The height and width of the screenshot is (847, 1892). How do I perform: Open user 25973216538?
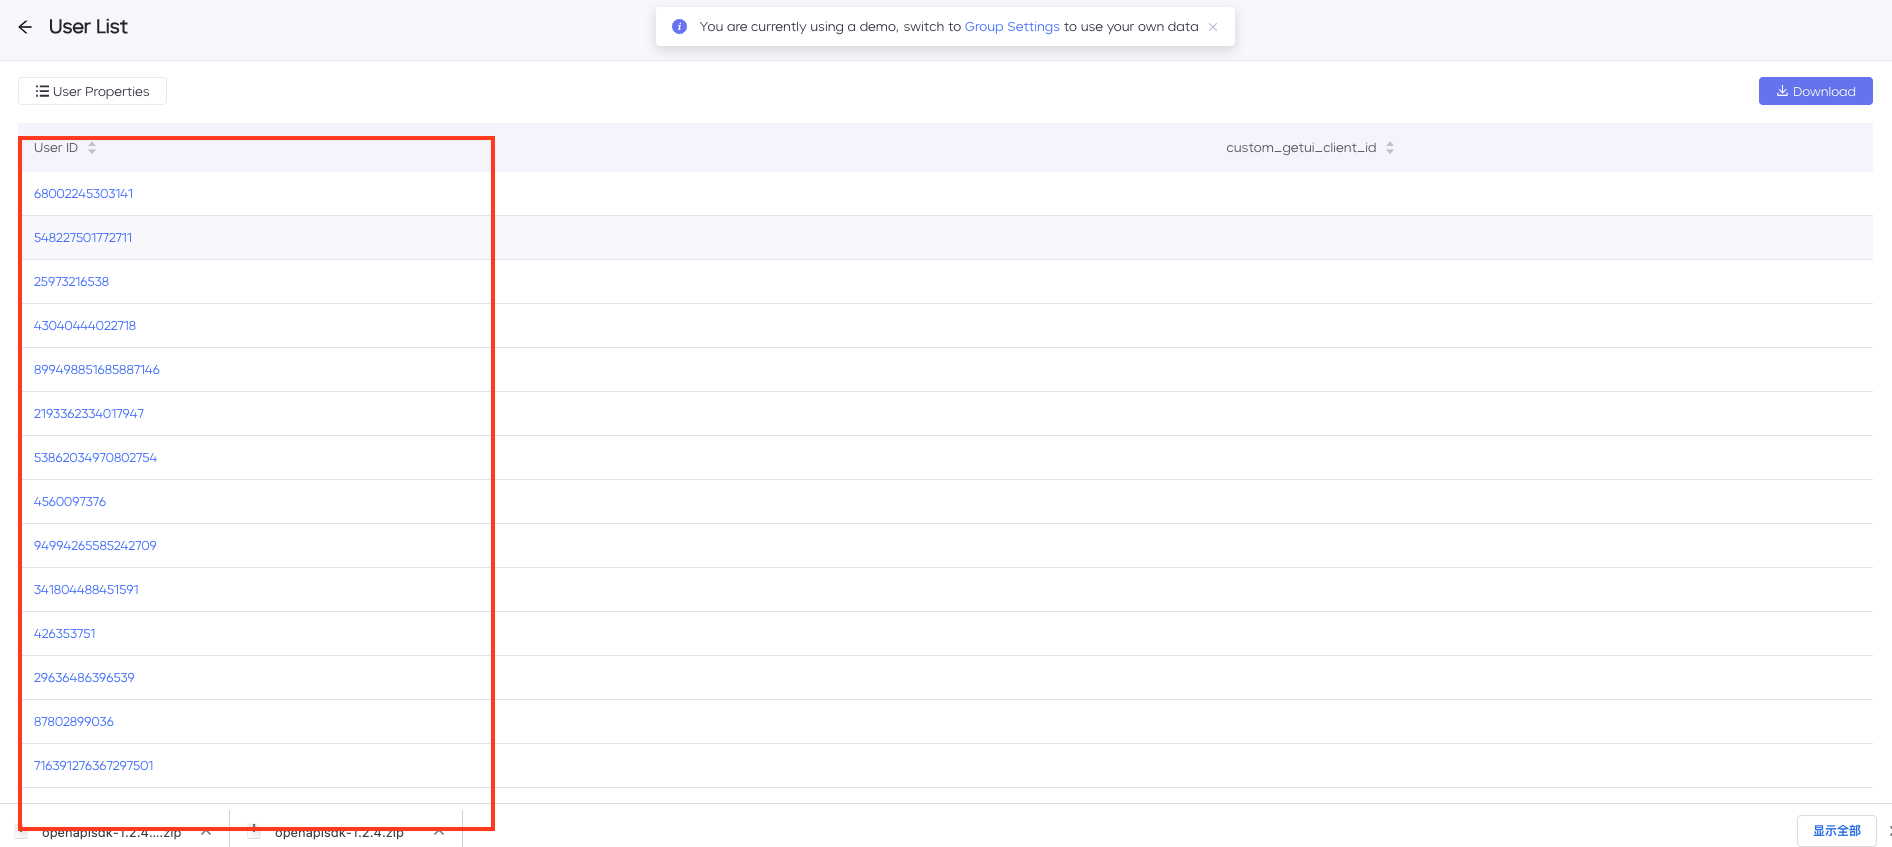(71, 282)
